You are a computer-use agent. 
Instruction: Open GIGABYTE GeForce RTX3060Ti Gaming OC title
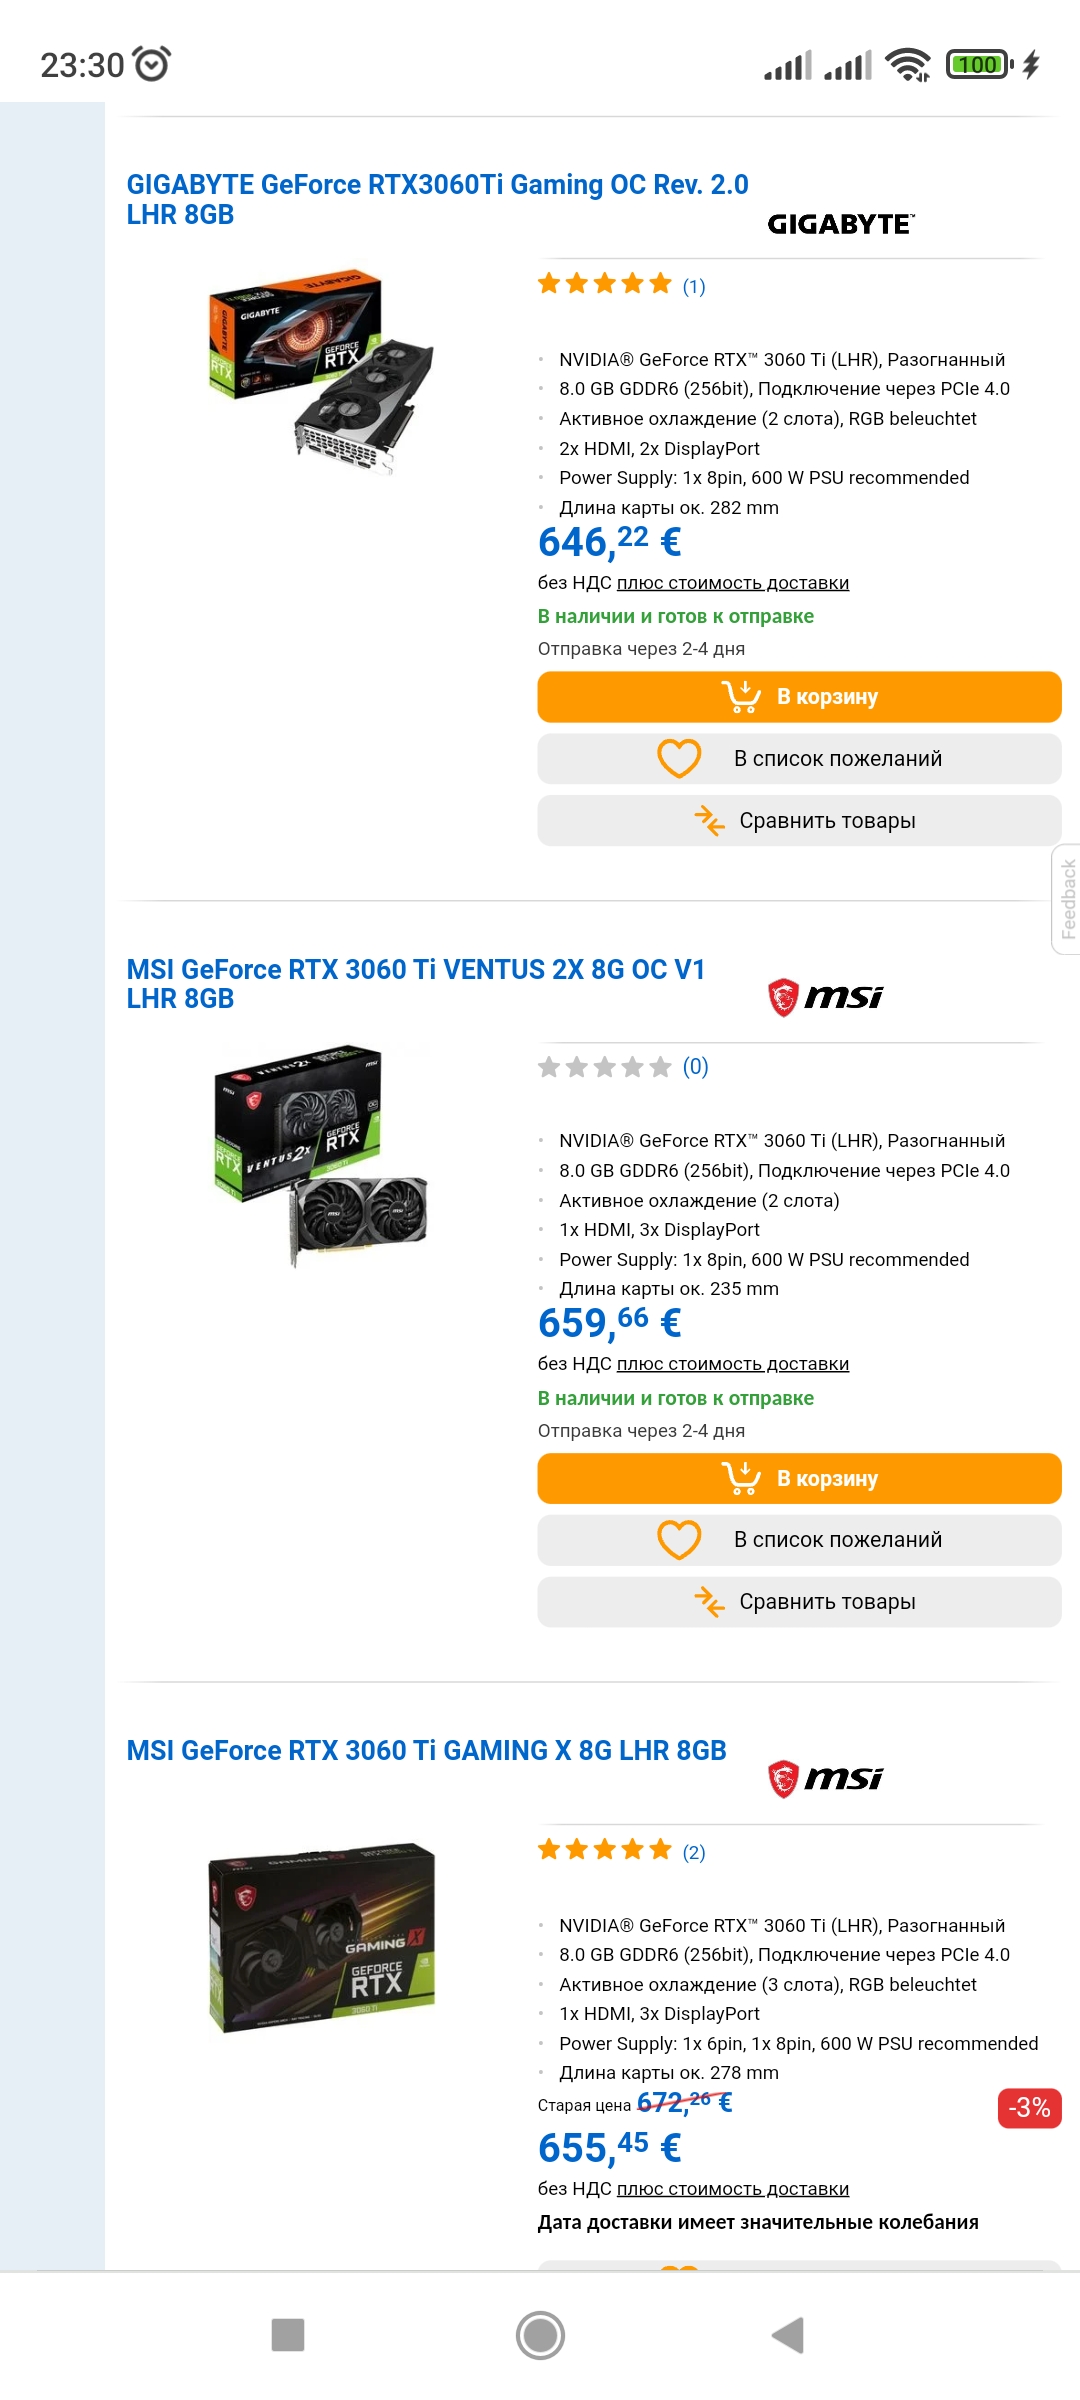click(437, 199)
